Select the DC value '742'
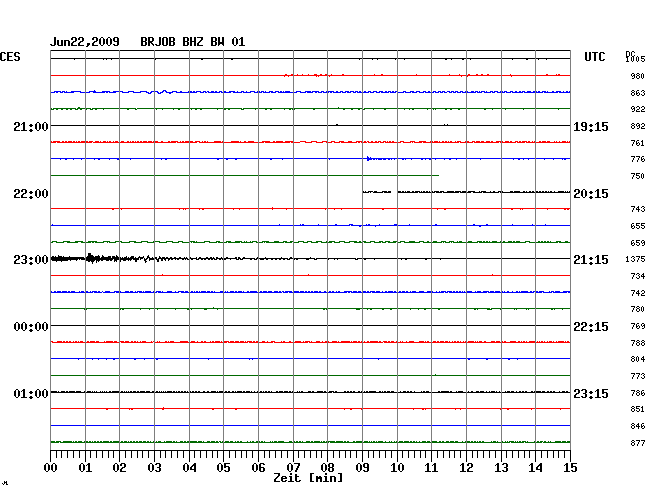Viewport: 650px width, 494px height. click(x=638, y=293)
